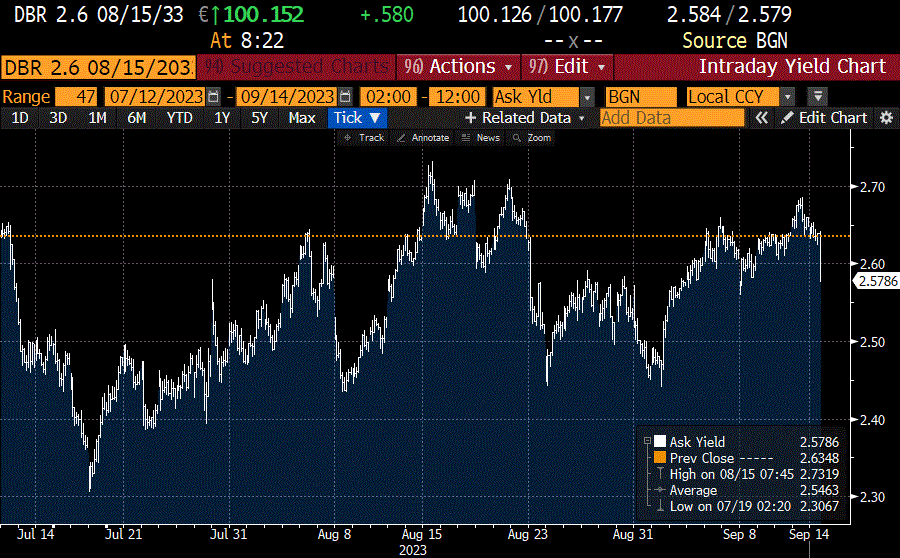Screen dimensions: 900x558
Task: Activate the Annotate tool
Action: click(423, 138)
